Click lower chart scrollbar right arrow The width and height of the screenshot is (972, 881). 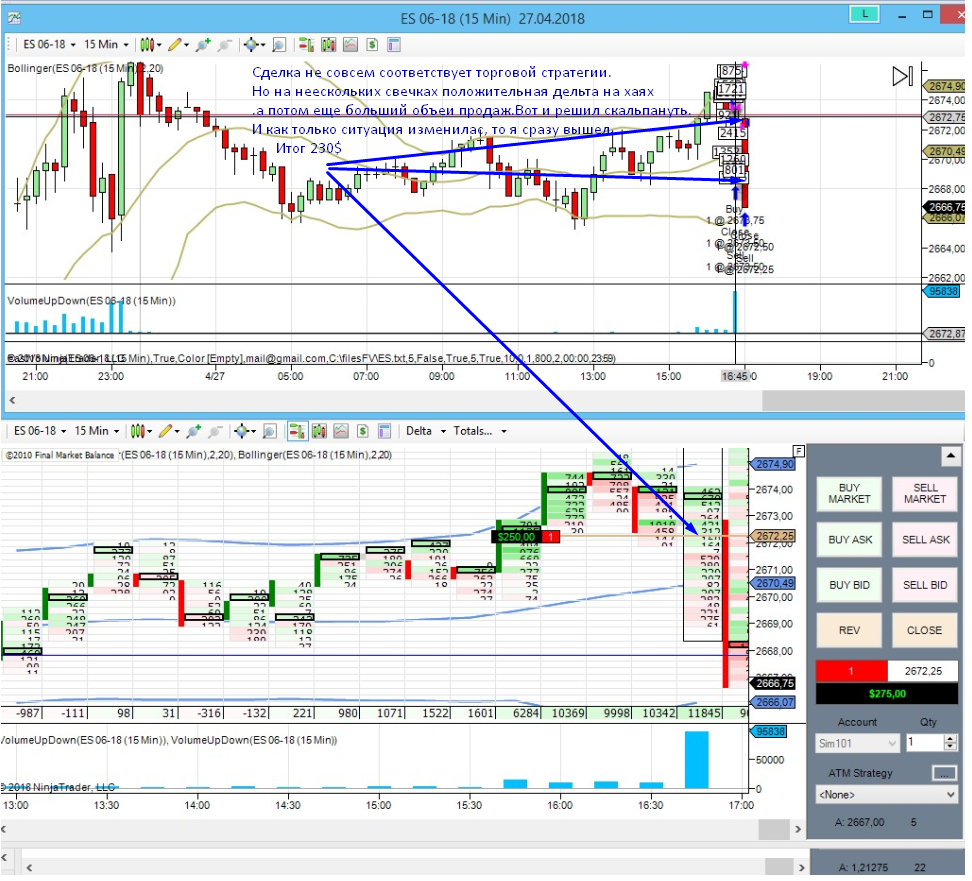pos(798,829)
